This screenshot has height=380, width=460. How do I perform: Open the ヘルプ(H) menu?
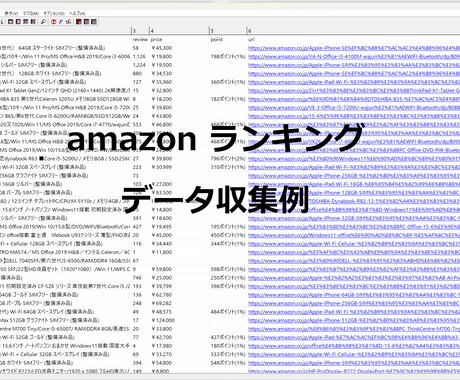click(x=77, y=13)
